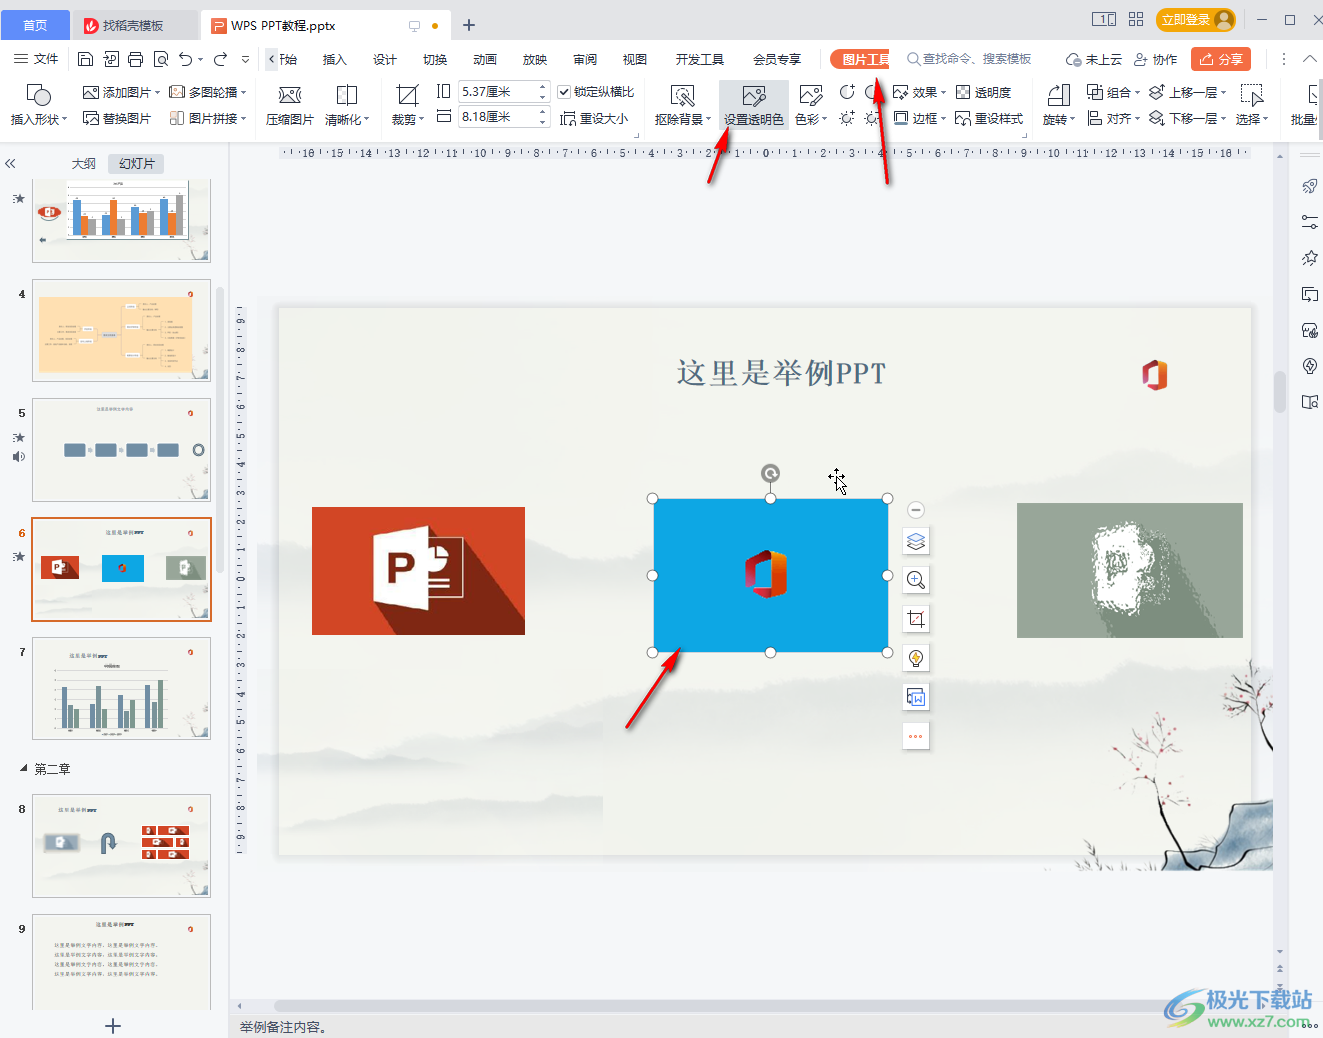
Task: Click the save icon in quick access toolbar
Action: coord(85,59)
